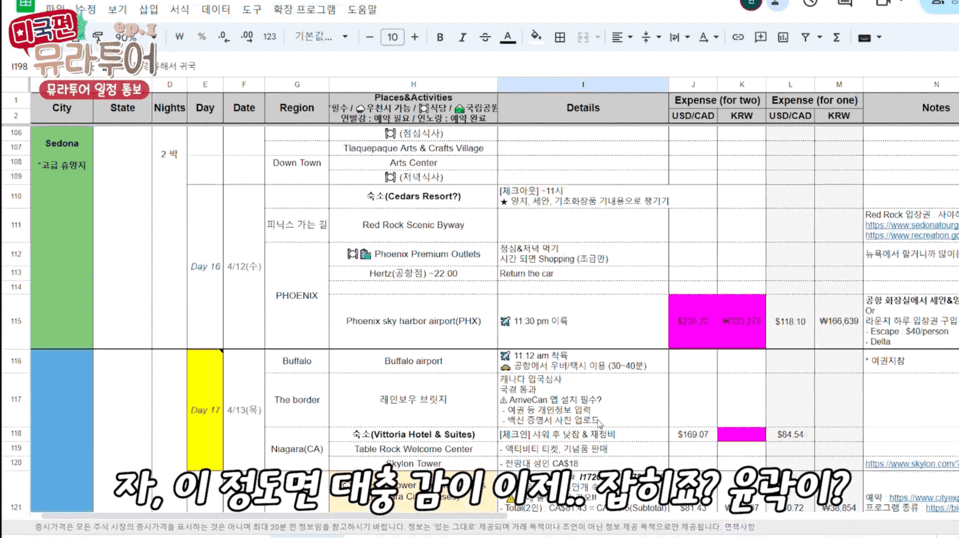
Task: Add a comment using toolbar icon
Action: (x=760, y=37)
